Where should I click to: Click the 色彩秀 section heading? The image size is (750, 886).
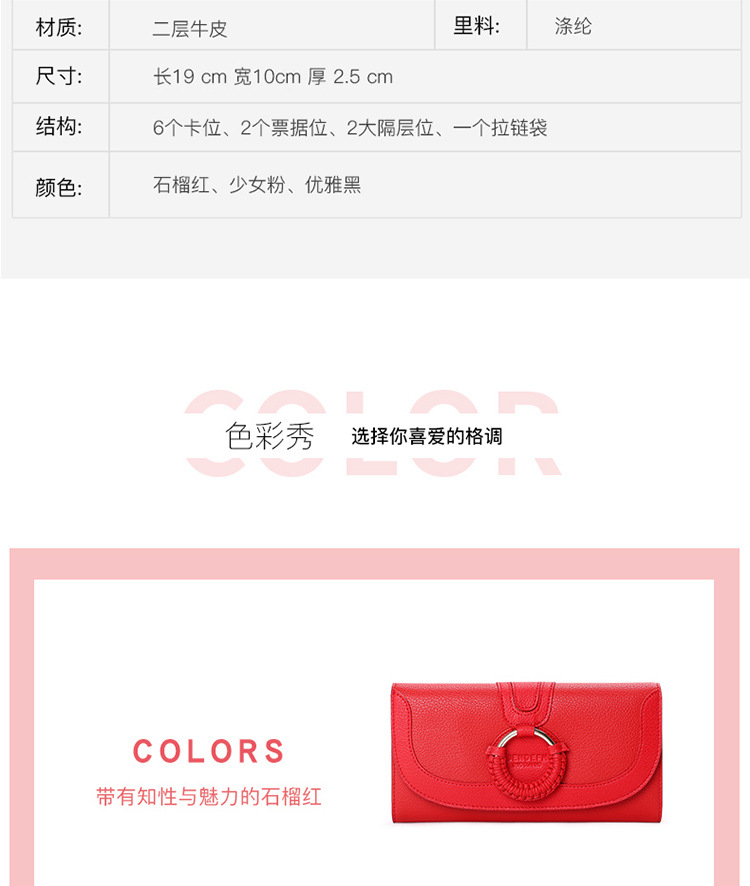click(270, 436)
